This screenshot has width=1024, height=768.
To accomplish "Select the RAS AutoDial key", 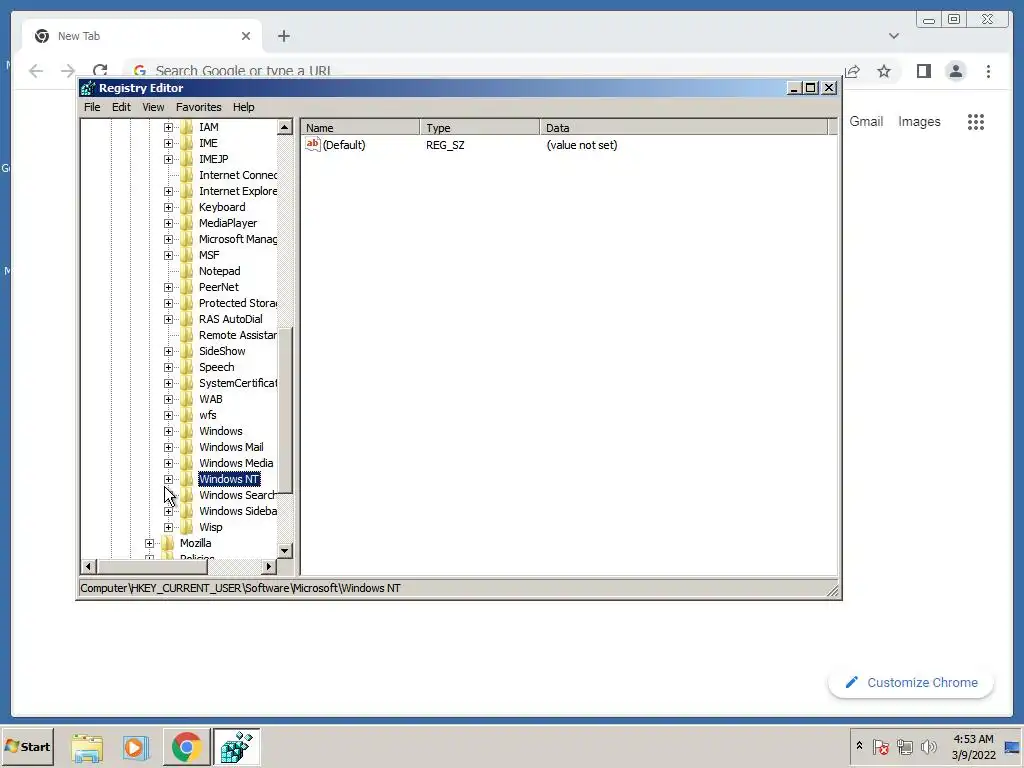I will coord(231,319).
